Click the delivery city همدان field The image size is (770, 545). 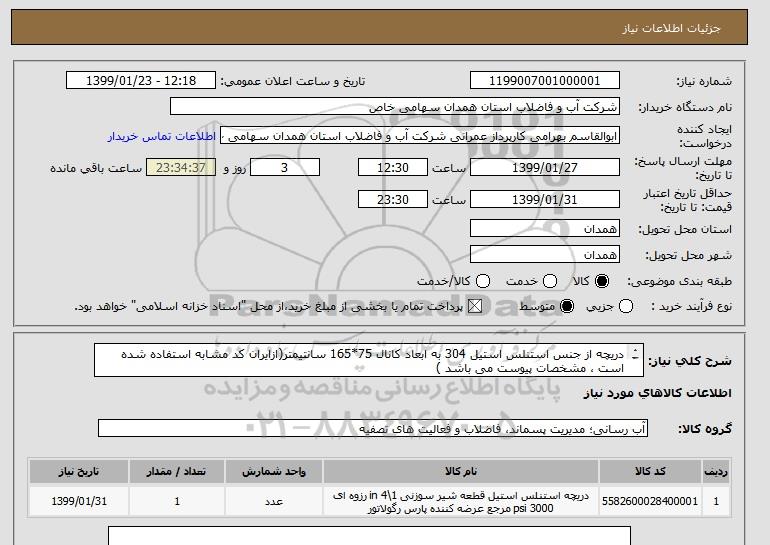click(x=545, y=254)
